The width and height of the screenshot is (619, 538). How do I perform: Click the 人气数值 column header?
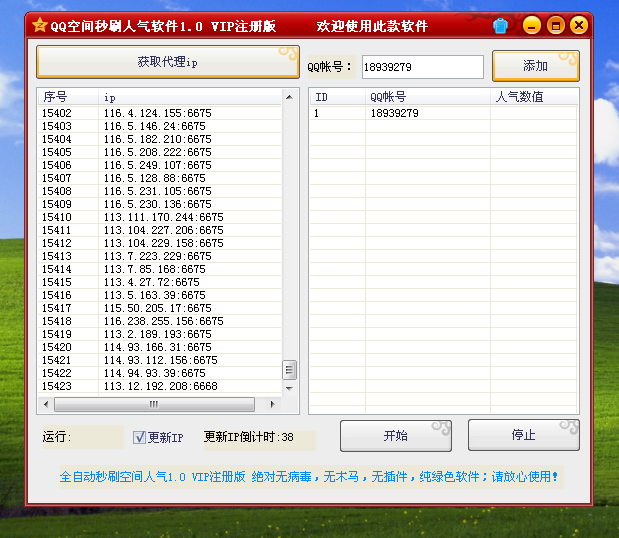click(x=534, y=97)
